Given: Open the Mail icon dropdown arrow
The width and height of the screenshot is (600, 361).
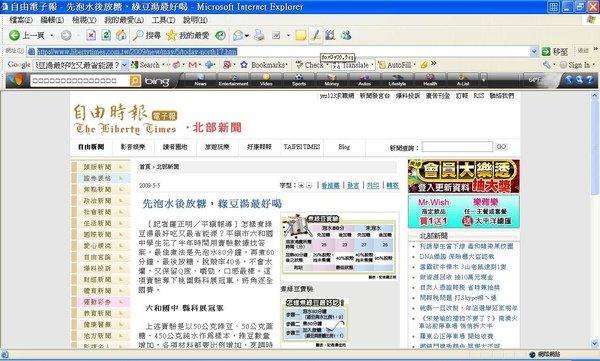Looking at the screenshot, I should click(247, 36).
